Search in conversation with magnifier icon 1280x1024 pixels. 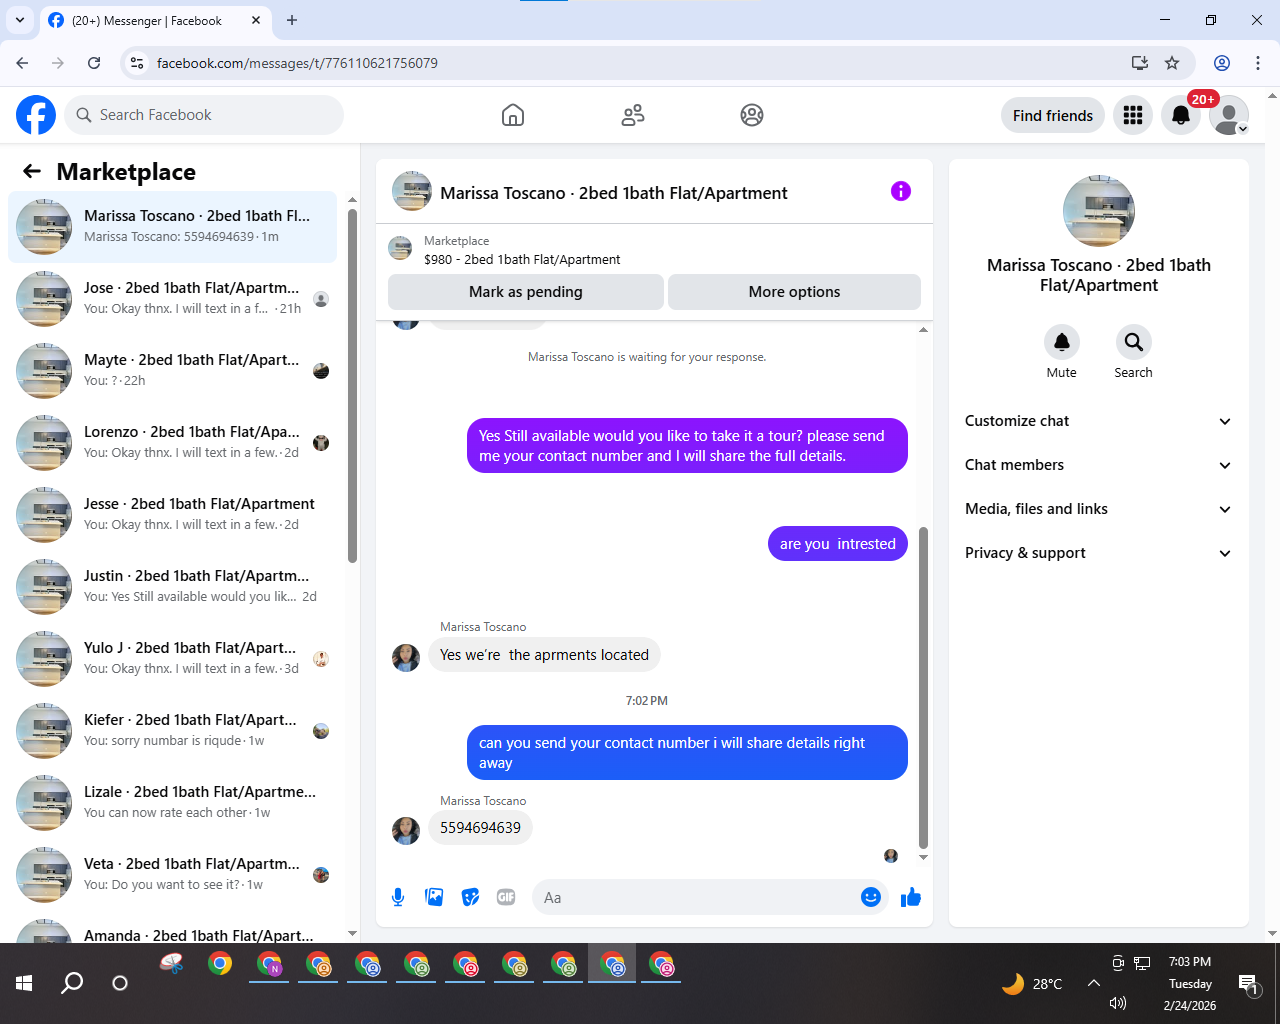tap(1133, 342)
